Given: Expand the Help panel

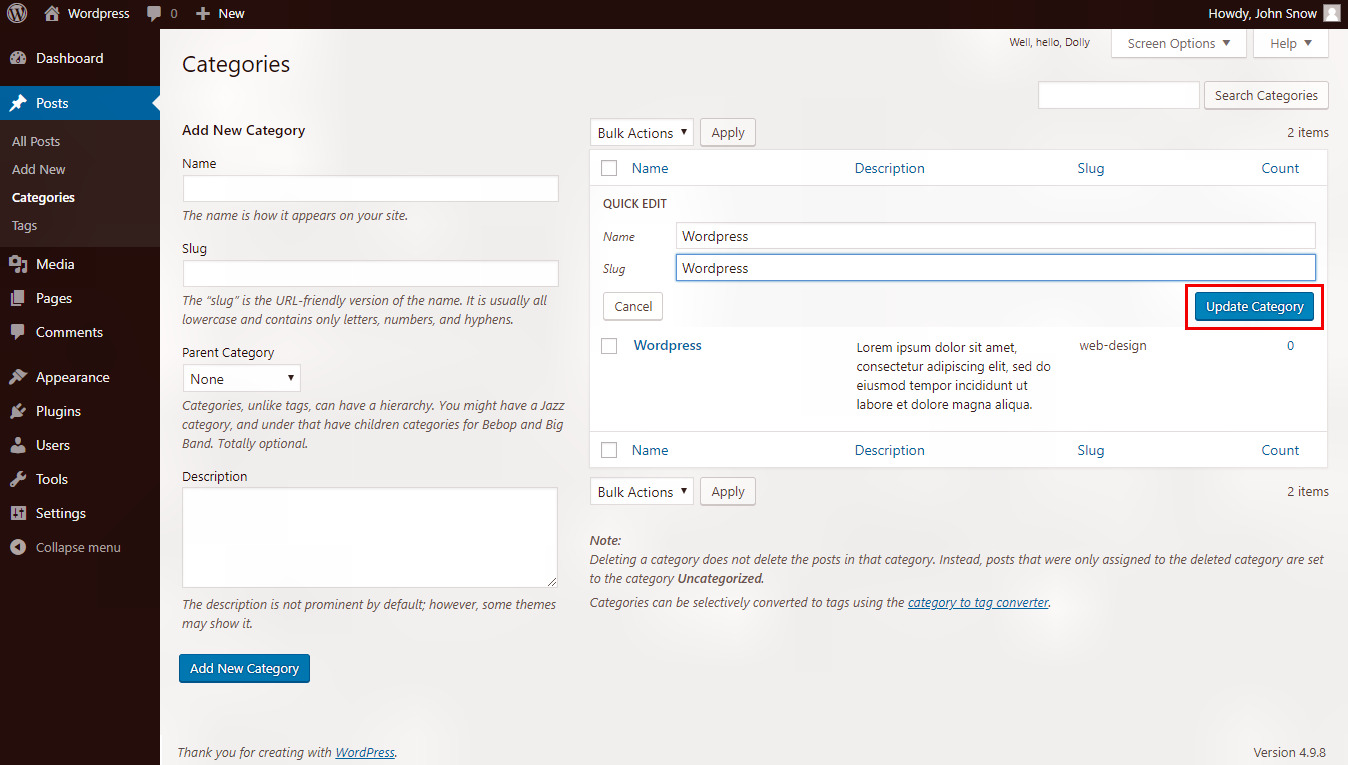Looking at the screenshot, I should pyautogui.click(x=1291, y=43).
